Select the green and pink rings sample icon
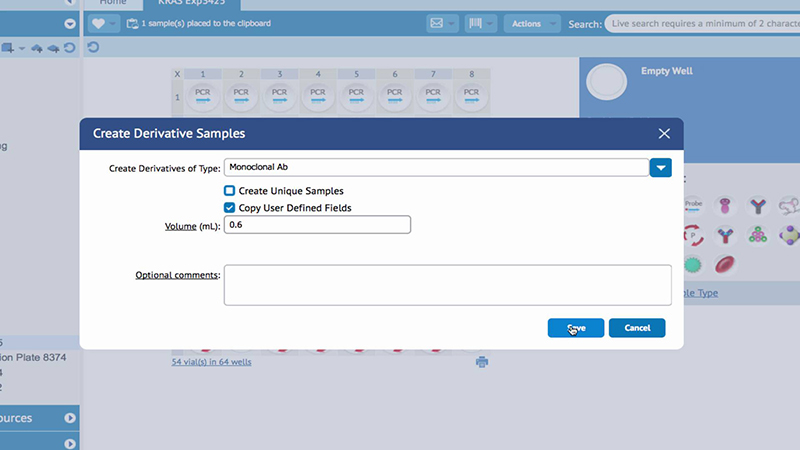This screenshot has height=450, width=800. [x=758, y=235]
